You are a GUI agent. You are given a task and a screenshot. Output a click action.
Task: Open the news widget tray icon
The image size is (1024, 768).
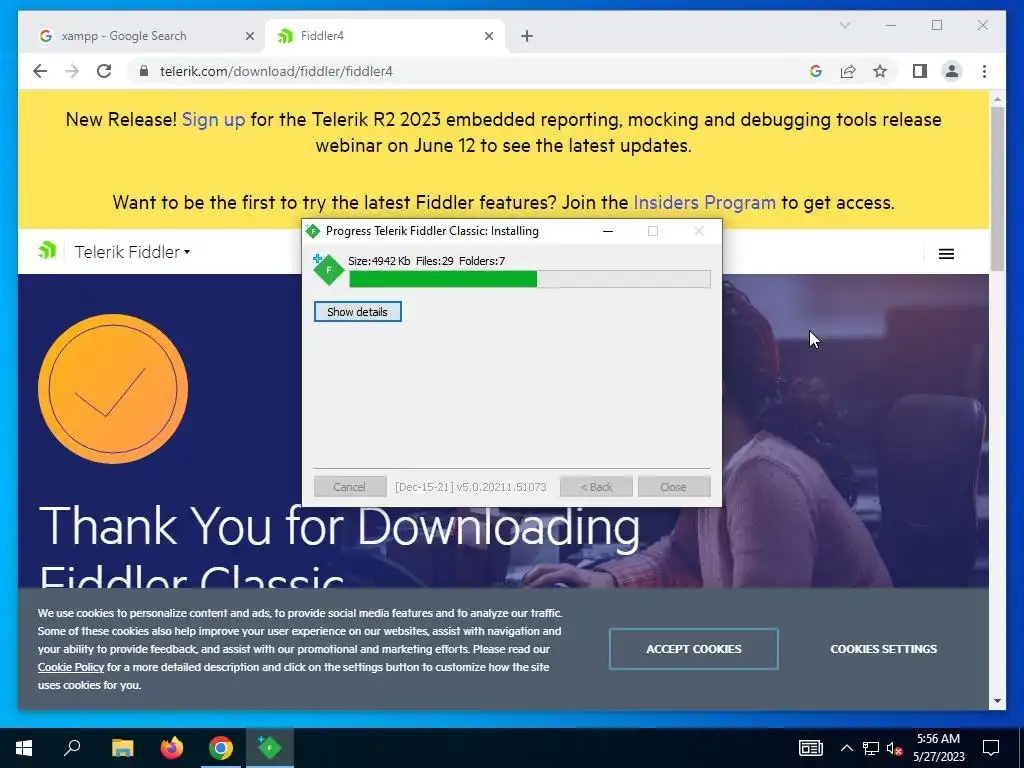(810, 748)
